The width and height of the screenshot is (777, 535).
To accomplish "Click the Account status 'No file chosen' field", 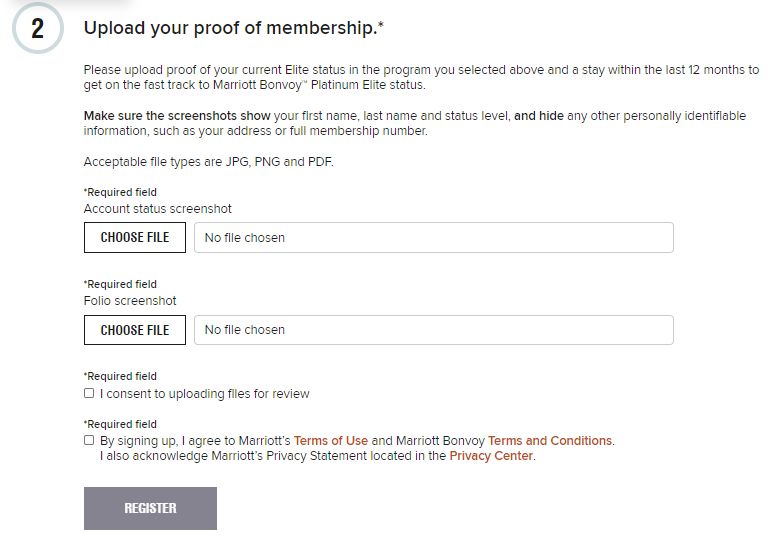I will coord(434,237).
